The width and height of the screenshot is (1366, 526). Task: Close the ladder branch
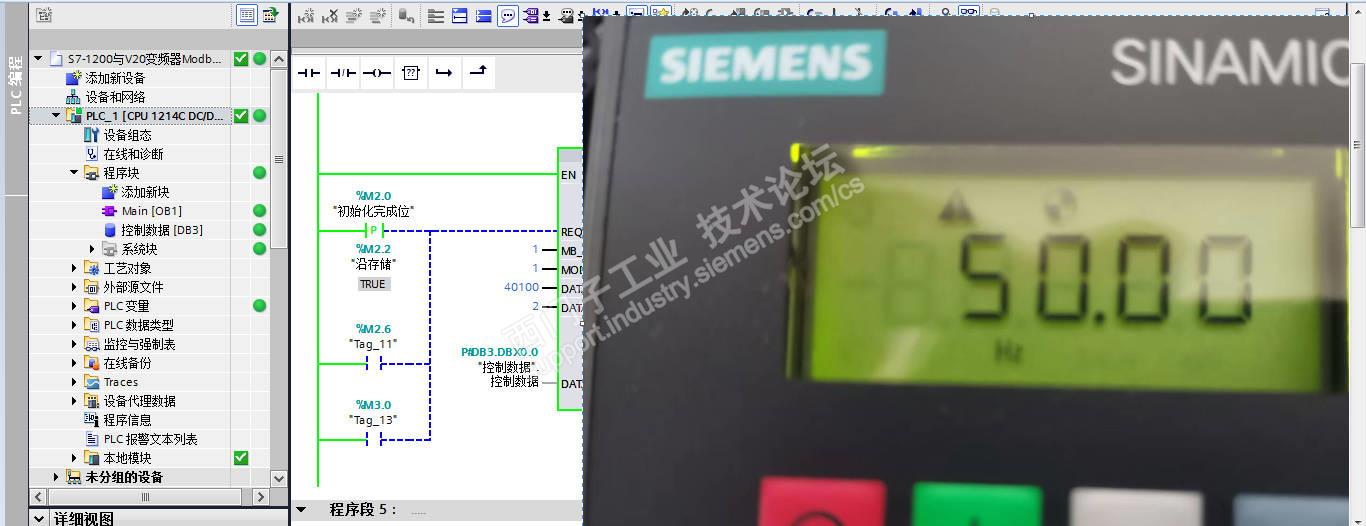point(479,73)
